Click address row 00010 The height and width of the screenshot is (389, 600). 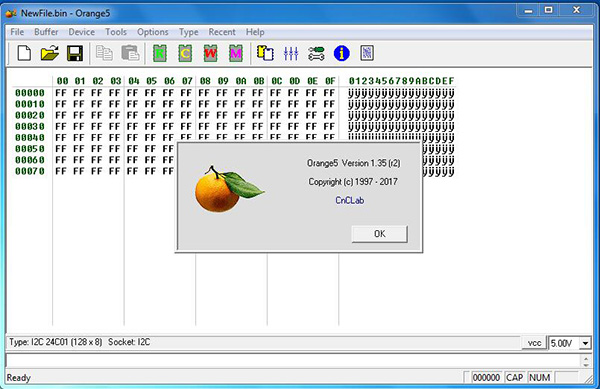pos(30,104)
